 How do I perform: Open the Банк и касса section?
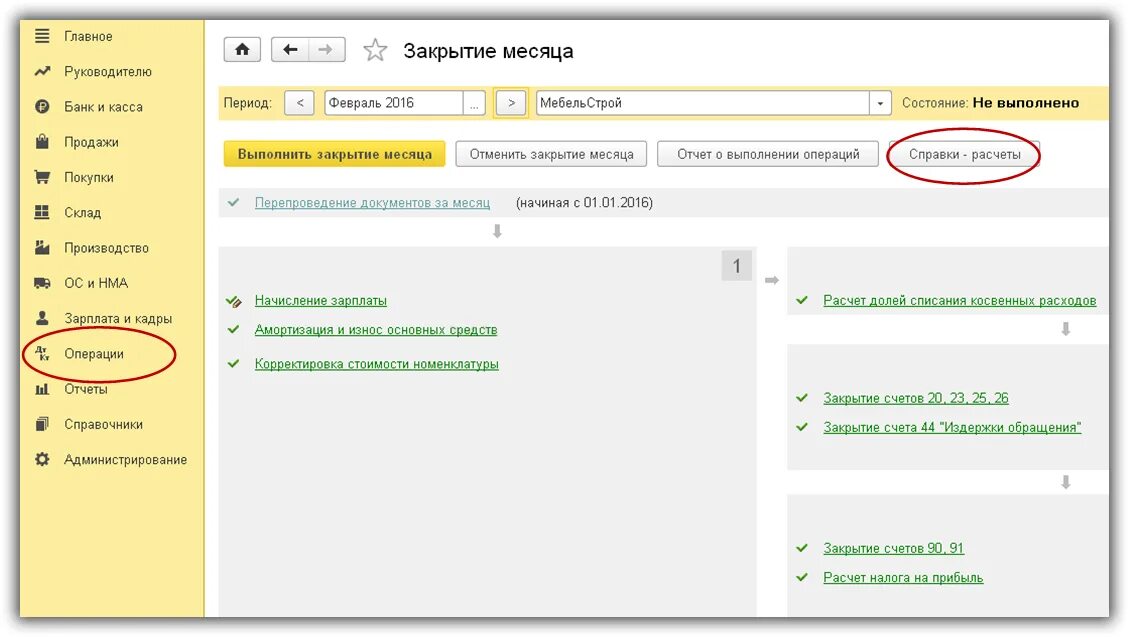103,107
